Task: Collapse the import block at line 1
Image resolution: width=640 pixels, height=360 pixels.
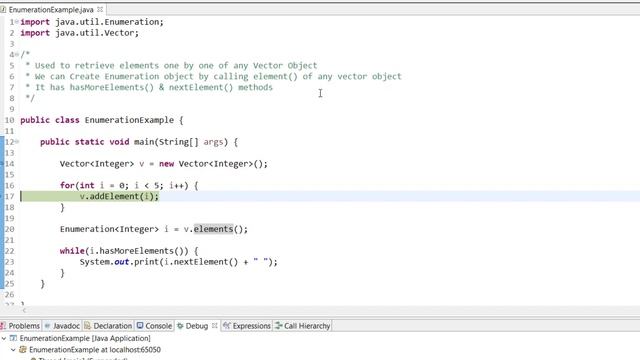Action: (x=17, y=22)
